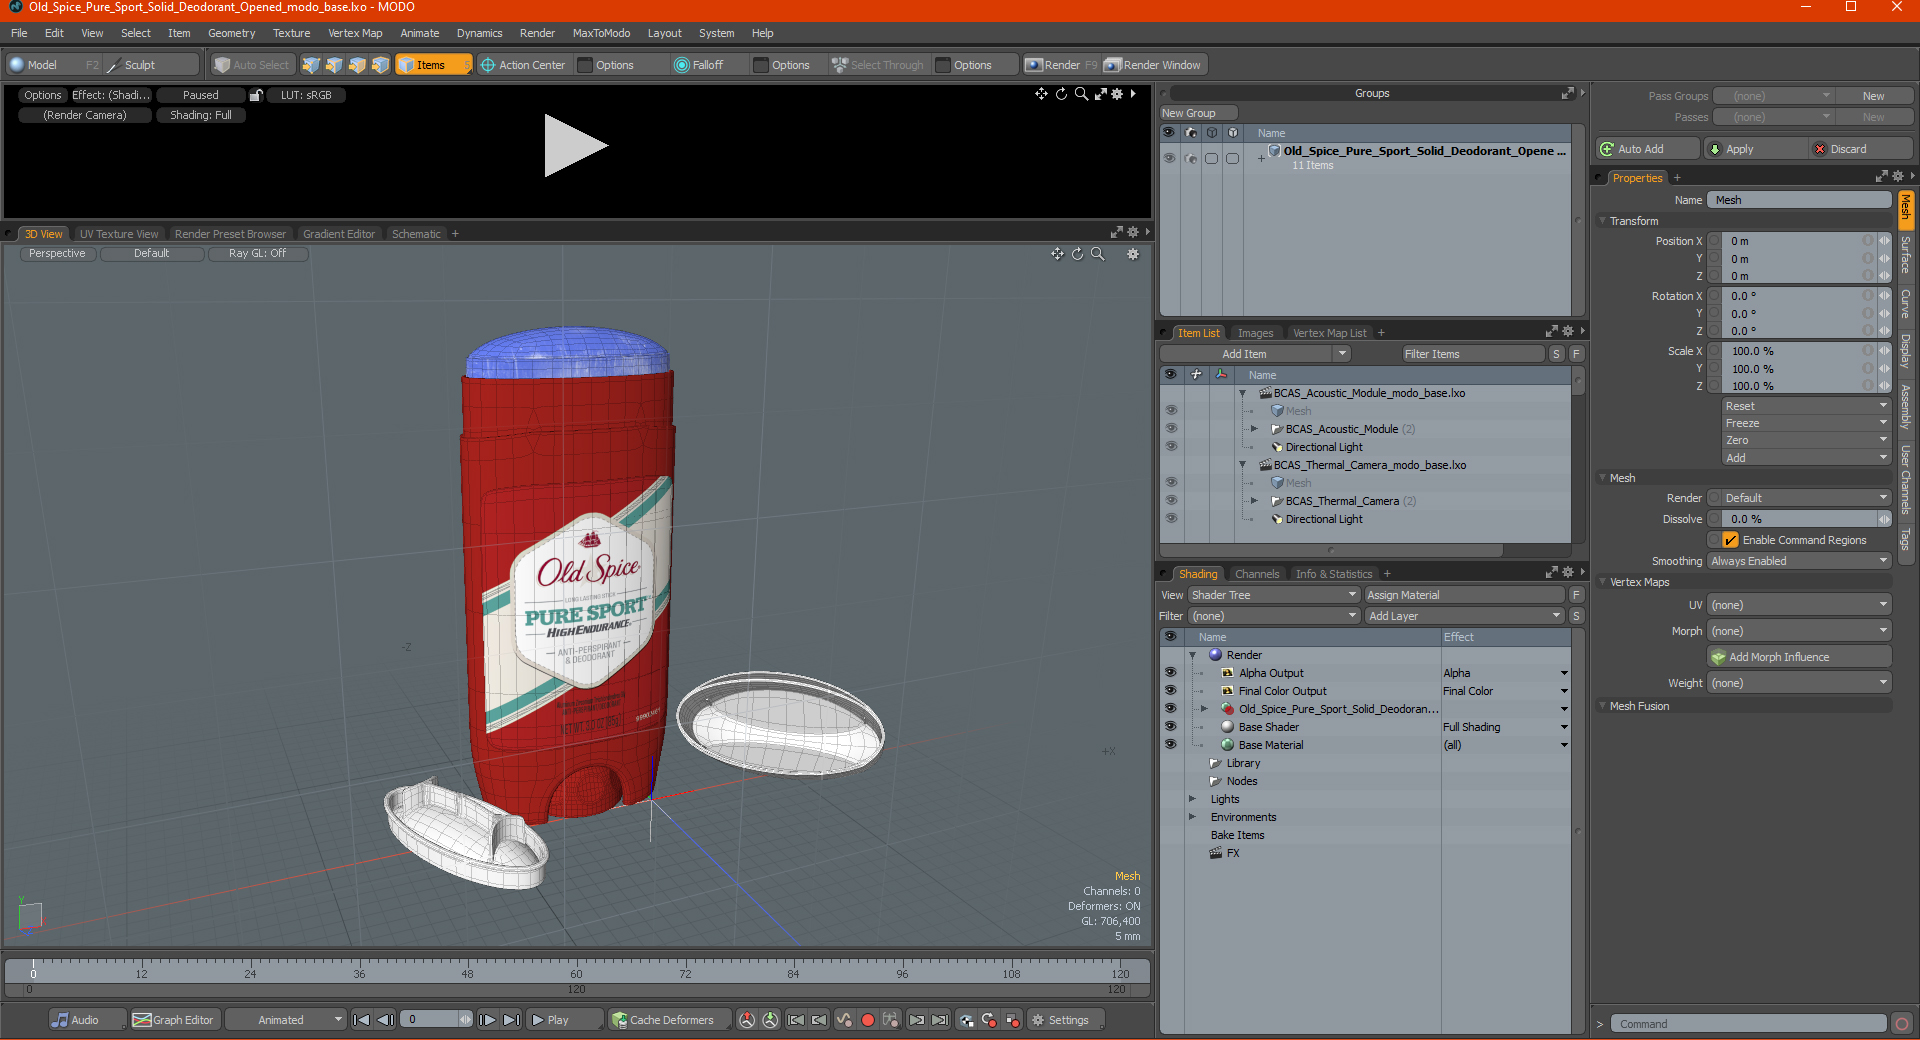Start Render (F9) from toolbar
The width and height of the screenshot is (1920, 1040).
[x=1061, y=65]
